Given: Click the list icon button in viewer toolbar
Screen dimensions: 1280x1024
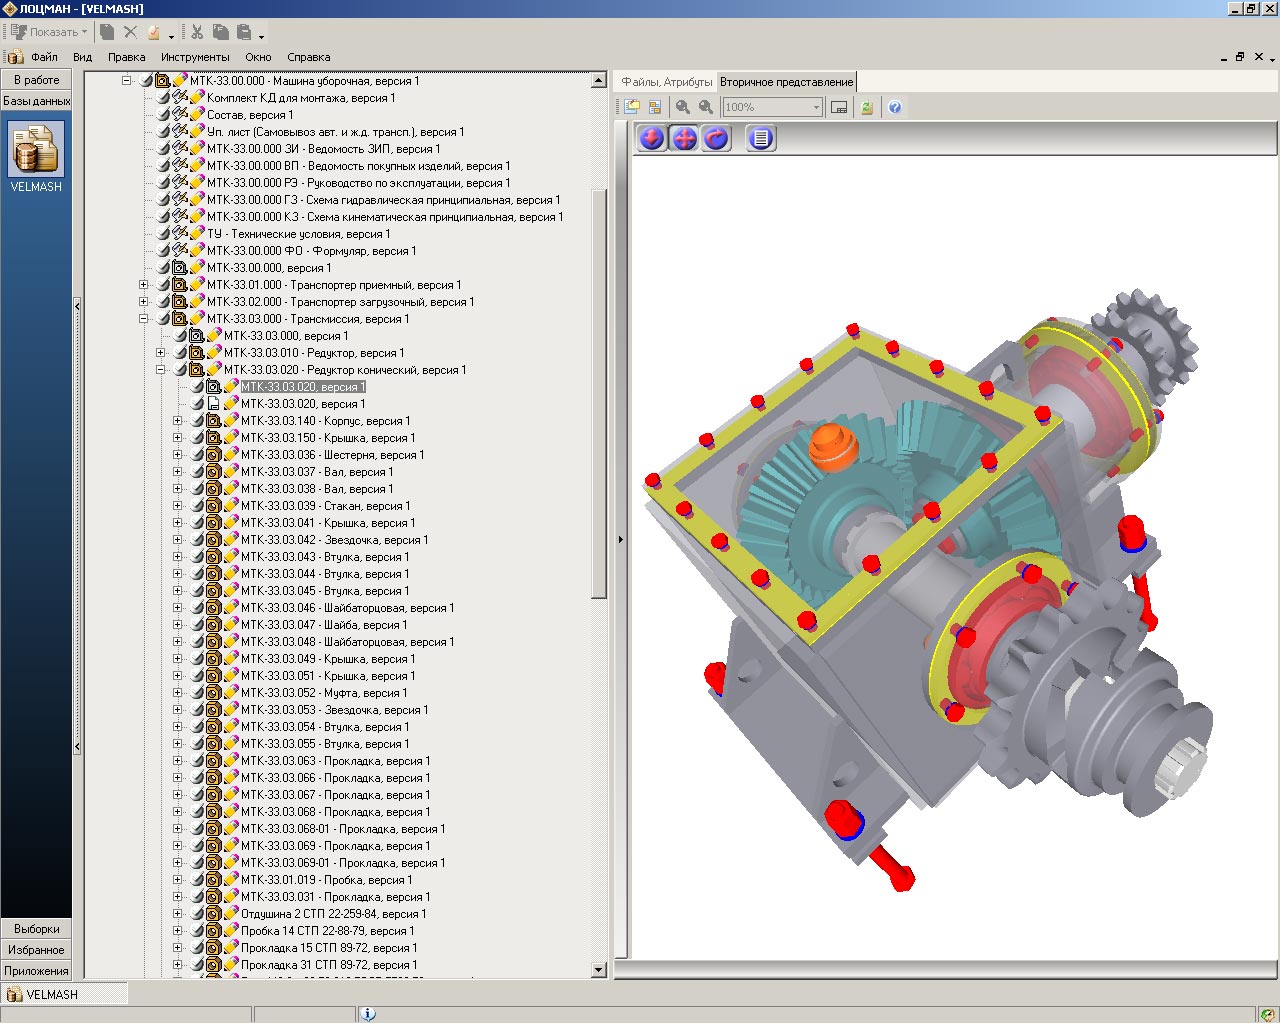Looking at the screenshot, I should 761,139.
